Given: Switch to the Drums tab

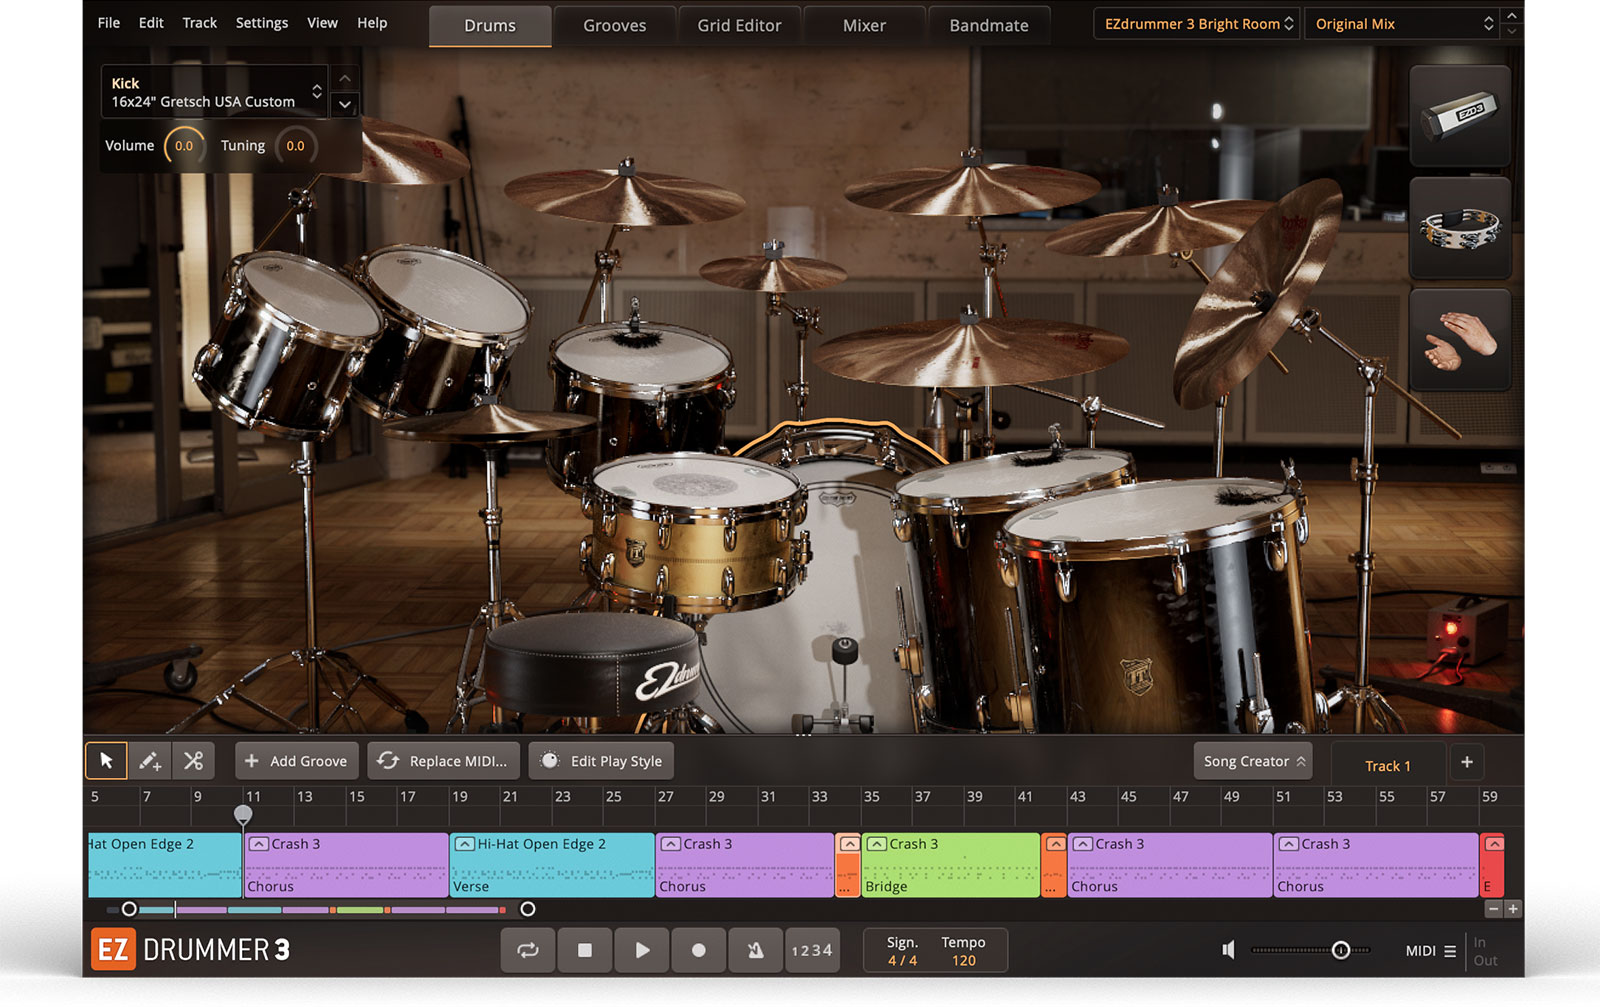Looking at the screenshot, I should [x=490, y=26].
